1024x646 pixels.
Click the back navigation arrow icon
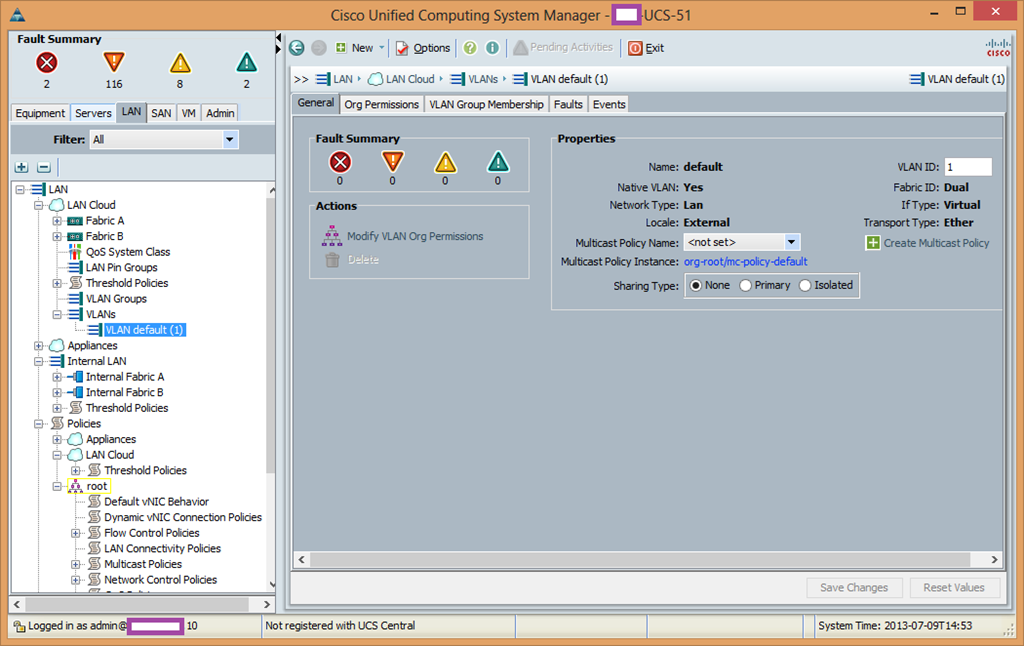[x=297, y=48]
